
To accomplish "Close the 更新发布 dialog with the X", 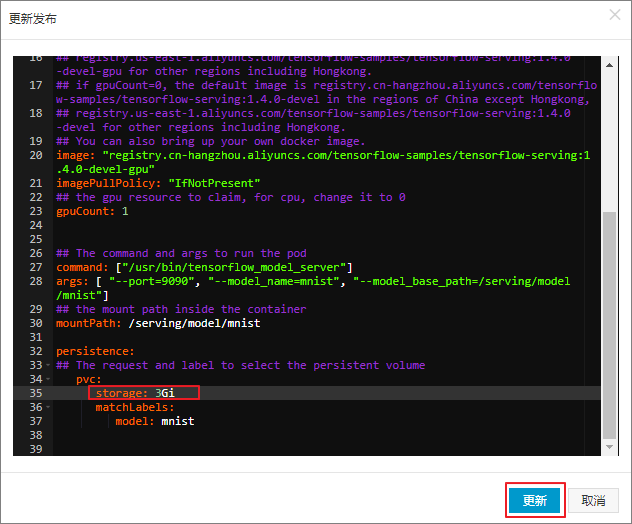I will tap(615, 15).
